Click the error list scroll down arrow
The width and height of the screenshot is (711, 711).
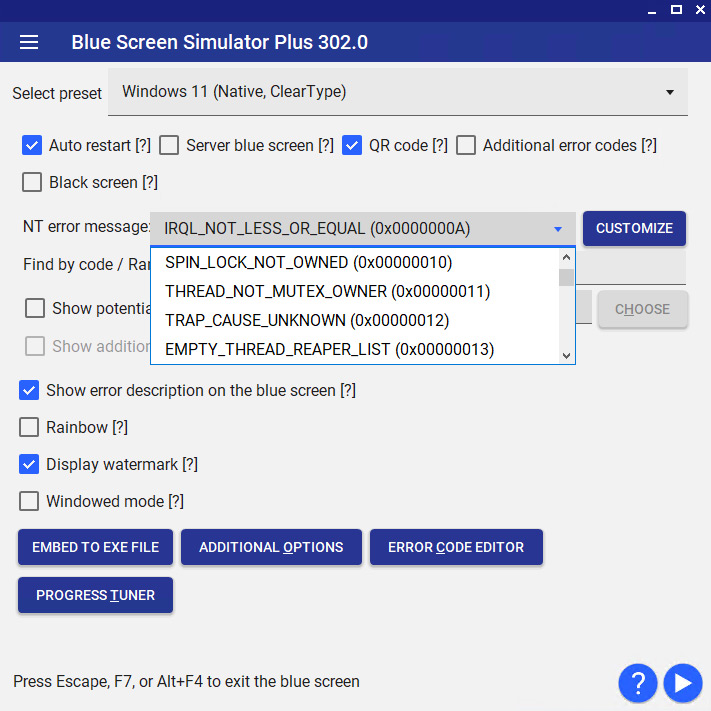click(566, 356)
